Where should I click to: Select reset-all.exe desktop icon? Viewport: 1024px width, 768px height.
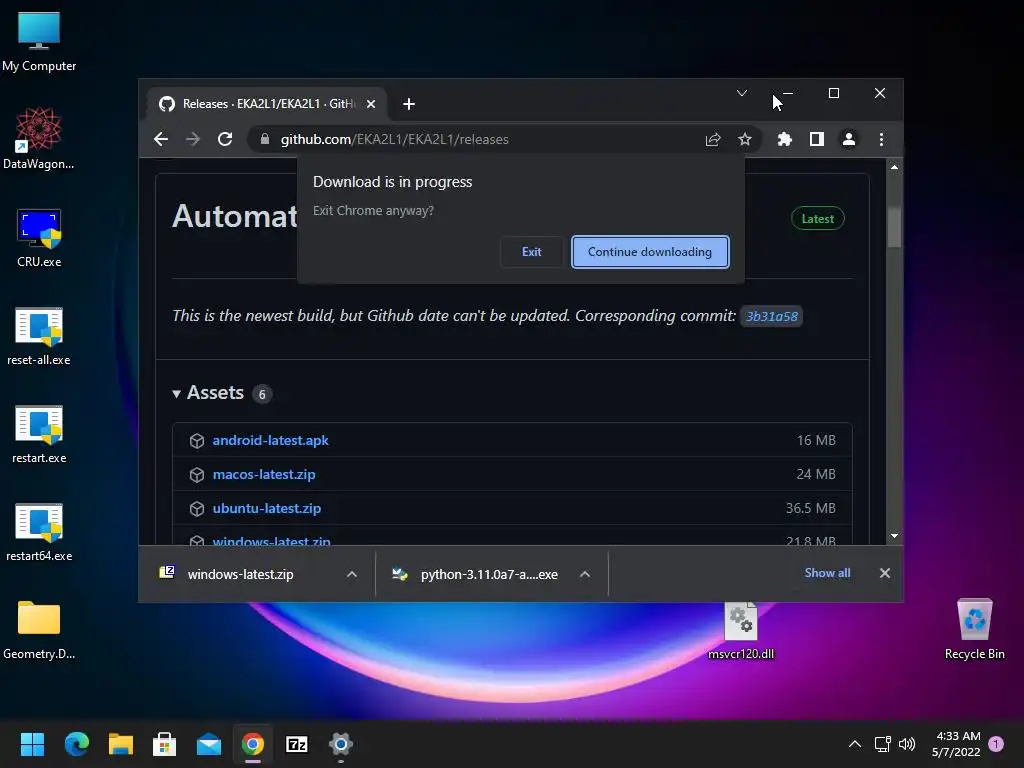[x=39, y=336]
